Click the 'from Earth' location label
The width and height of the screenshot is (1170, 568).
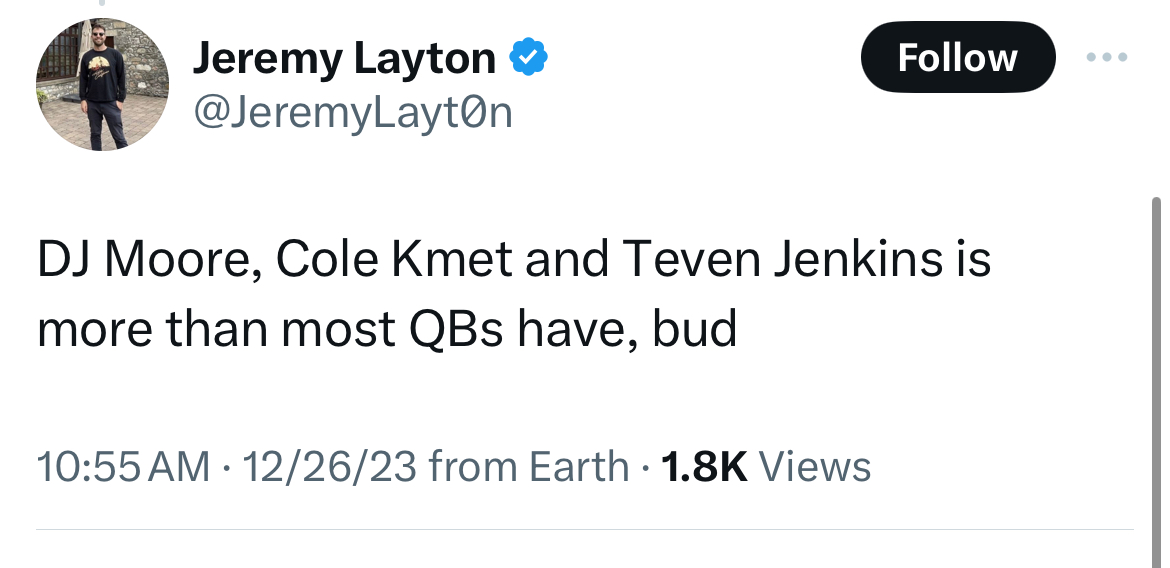point(529,467)
